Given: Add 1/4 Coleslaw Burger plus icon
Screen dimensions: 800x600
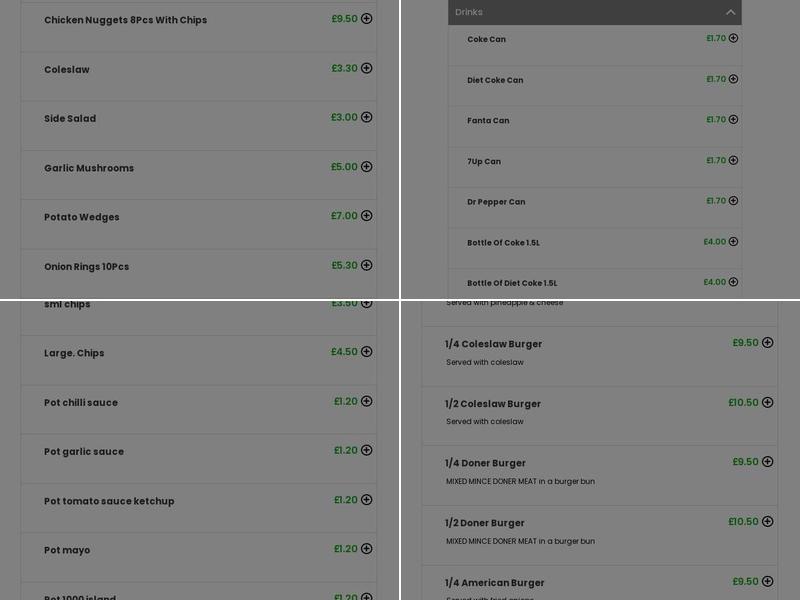Looking at the screenshot, I should [x=767, y=342].
